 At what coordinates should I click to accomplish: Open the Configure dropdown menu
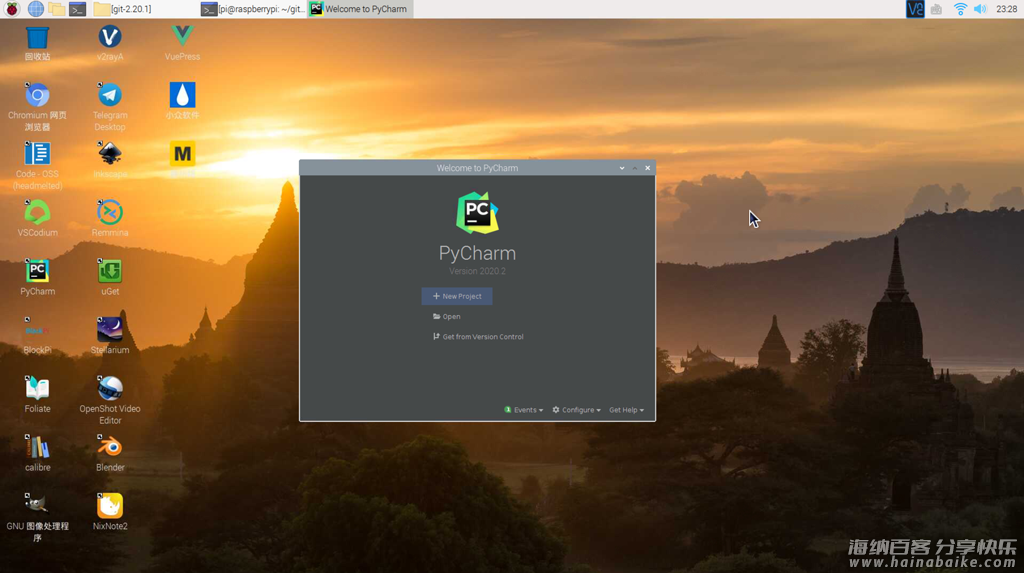(x=577, y=410)
